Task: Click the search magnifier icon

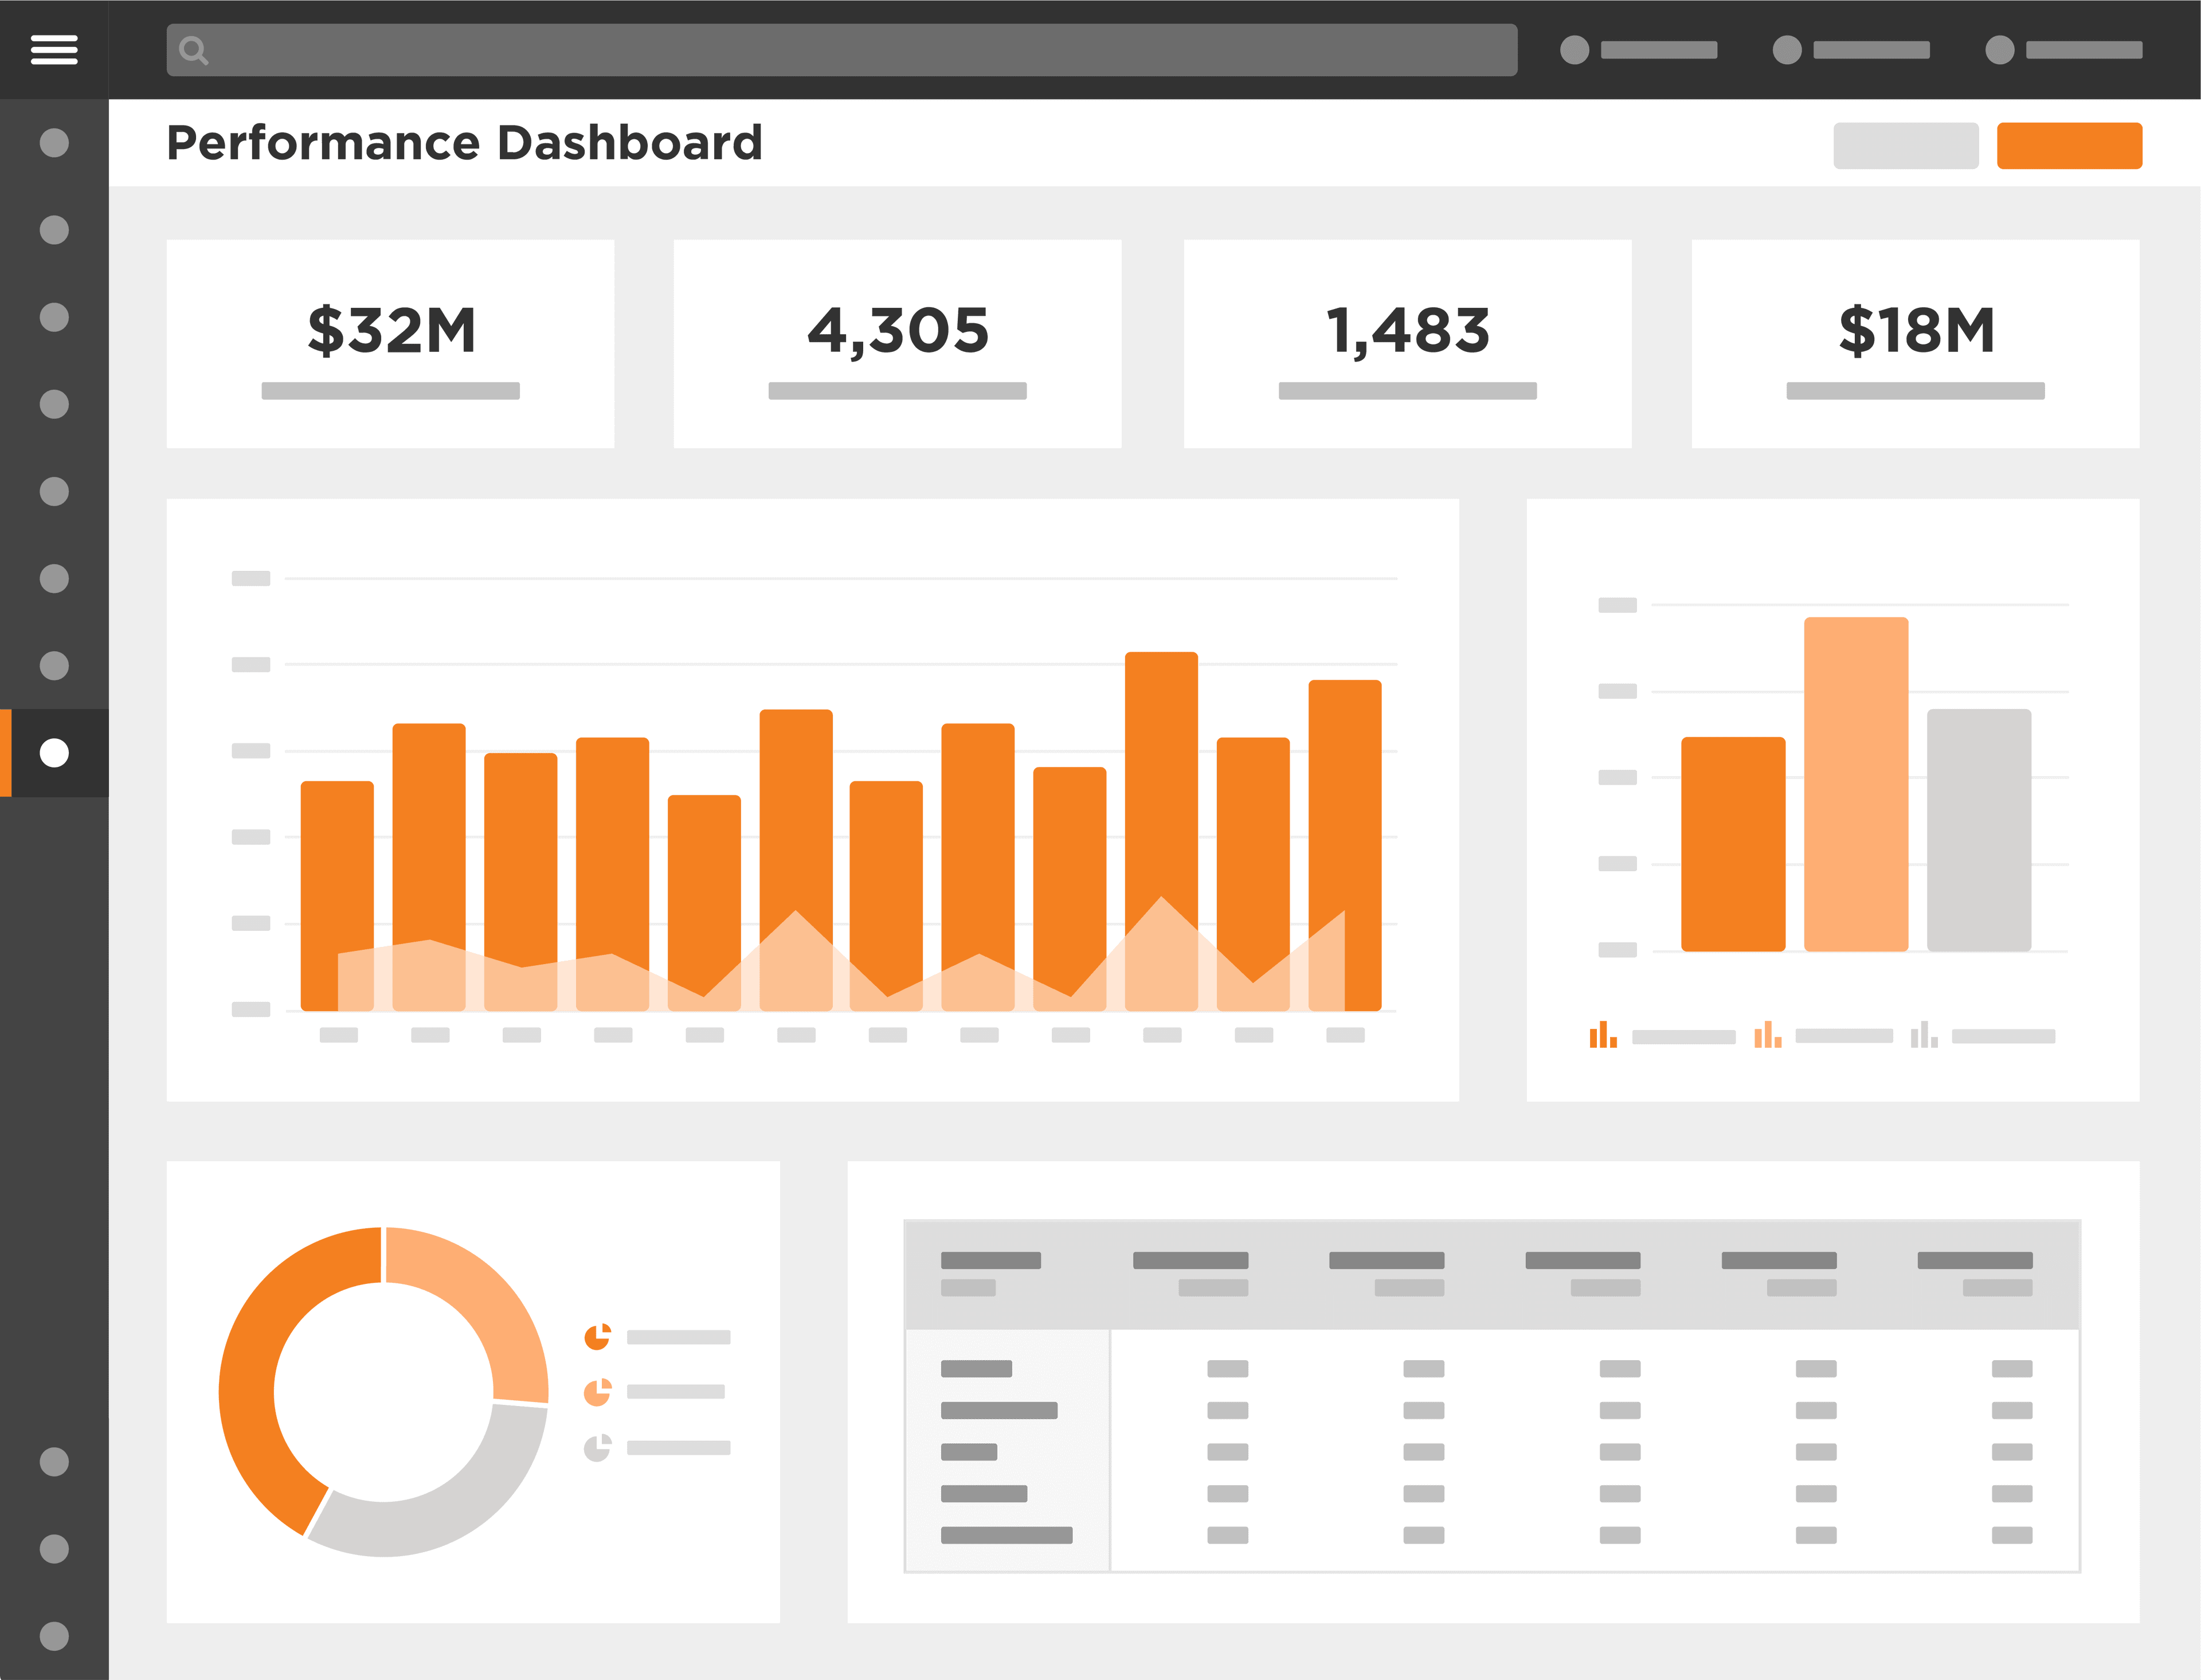Action: click(193, 50)
